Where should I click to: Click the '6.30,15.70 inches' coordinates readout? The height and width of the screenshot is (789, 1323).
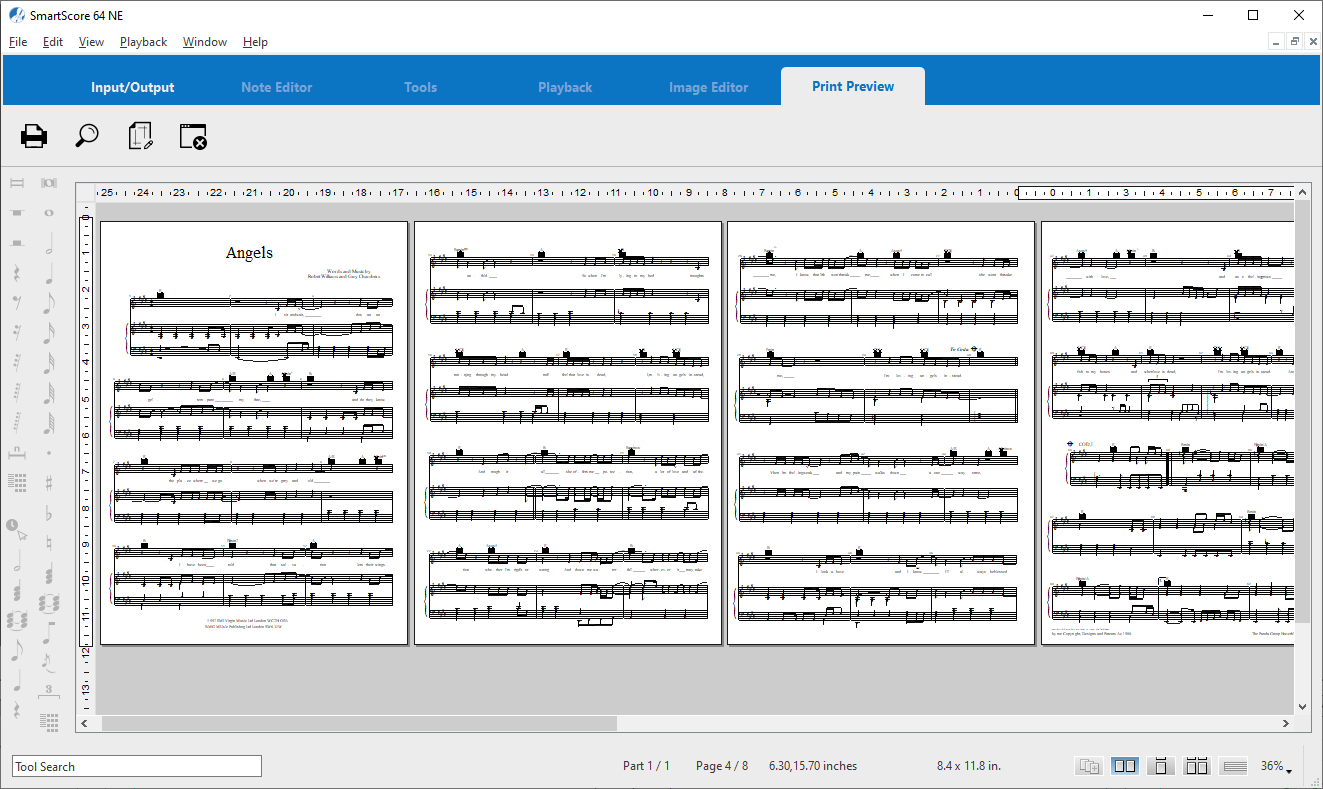(813, 766)
